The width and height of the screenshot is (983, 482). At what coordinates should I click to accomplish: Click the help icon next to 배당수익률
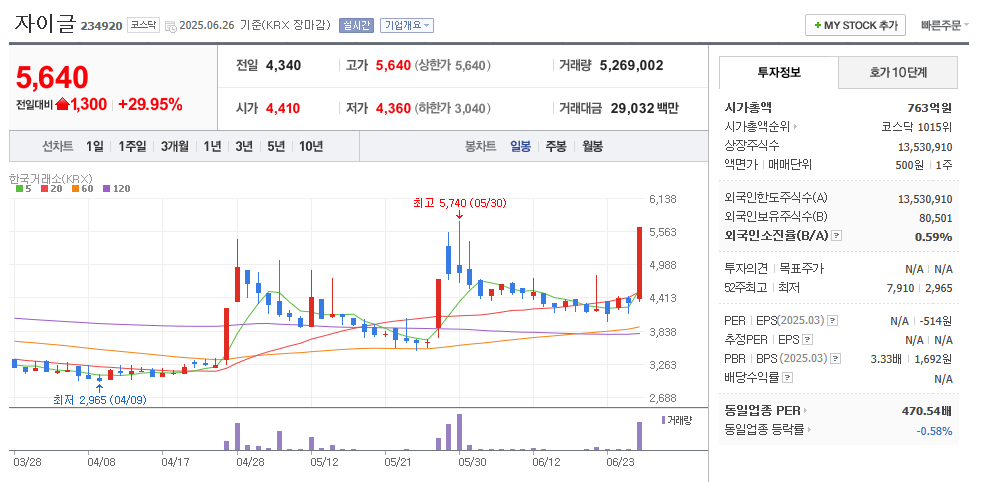(788, 377)
